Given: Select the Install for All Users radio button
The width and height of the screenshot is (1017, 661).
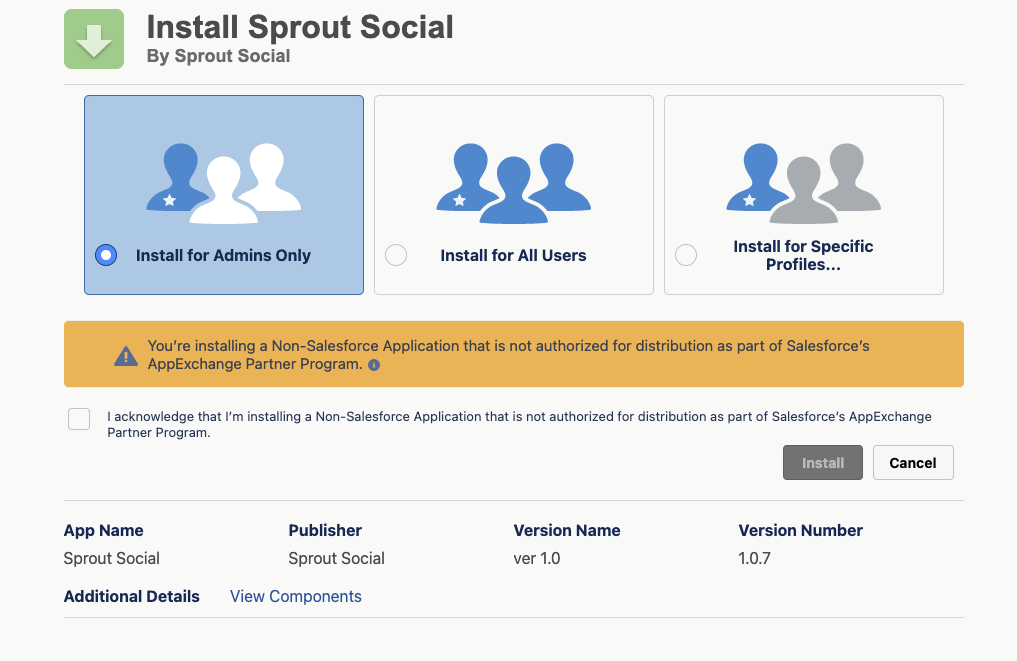Looking at the screenshot, I should (396, 255).
